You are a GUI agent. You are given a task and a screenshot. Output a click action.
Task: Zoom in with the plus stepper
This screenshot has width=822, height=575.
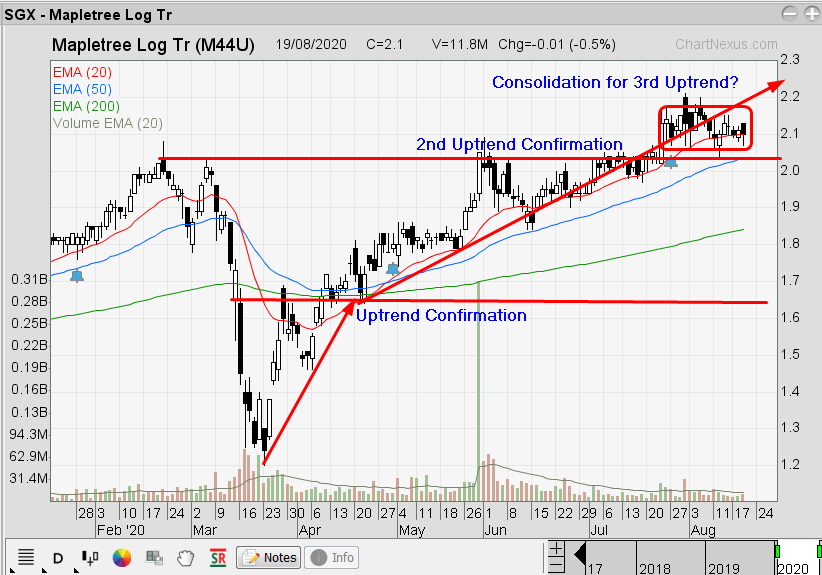pos(556,549)
